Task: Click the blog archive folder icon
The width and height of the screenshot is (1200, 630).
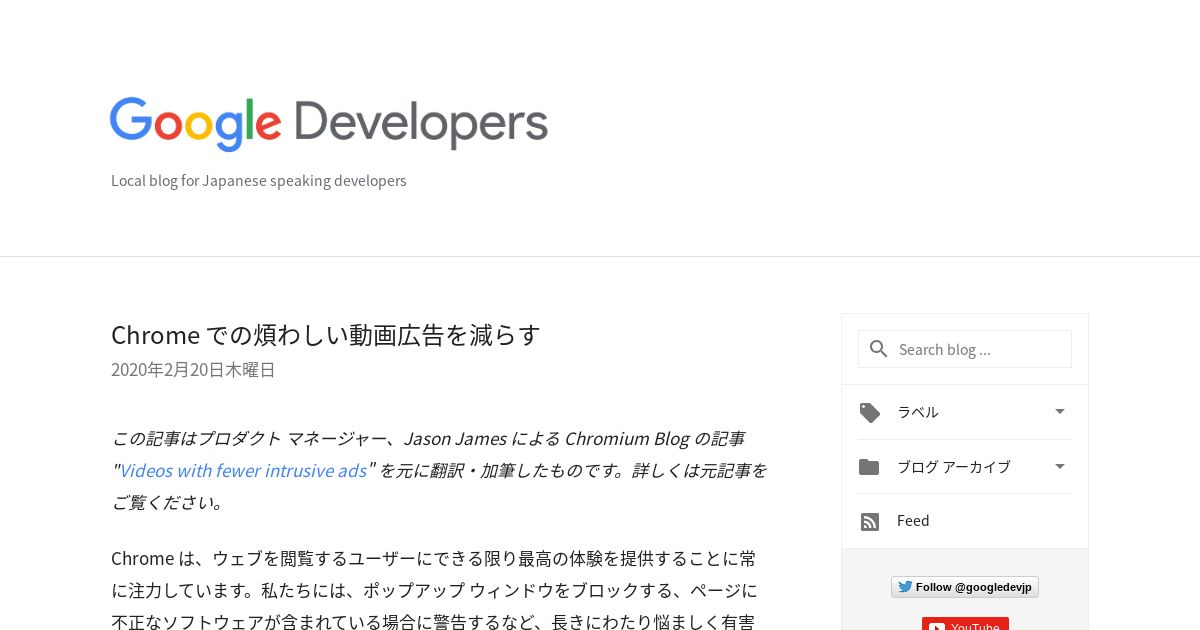Action: (x=869, y=467)
